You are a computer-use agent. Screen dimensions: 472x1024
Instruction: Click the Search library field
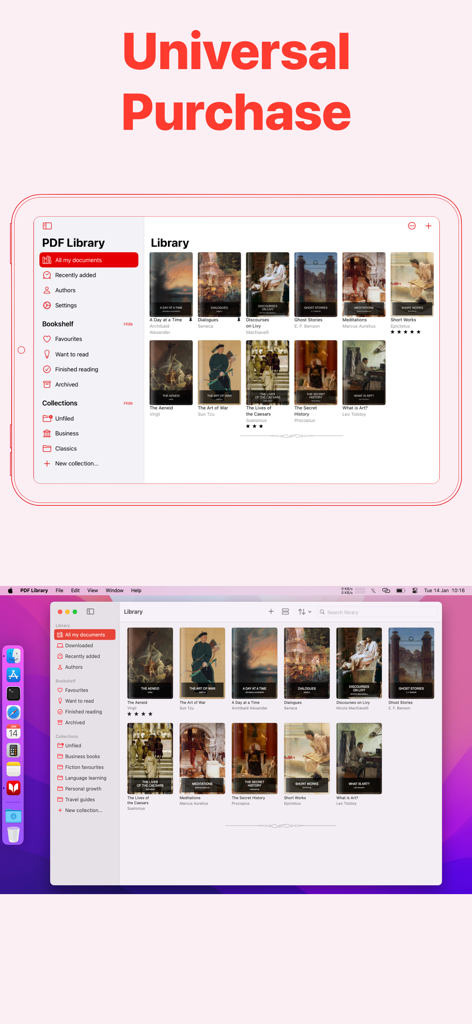click(377, 612)
